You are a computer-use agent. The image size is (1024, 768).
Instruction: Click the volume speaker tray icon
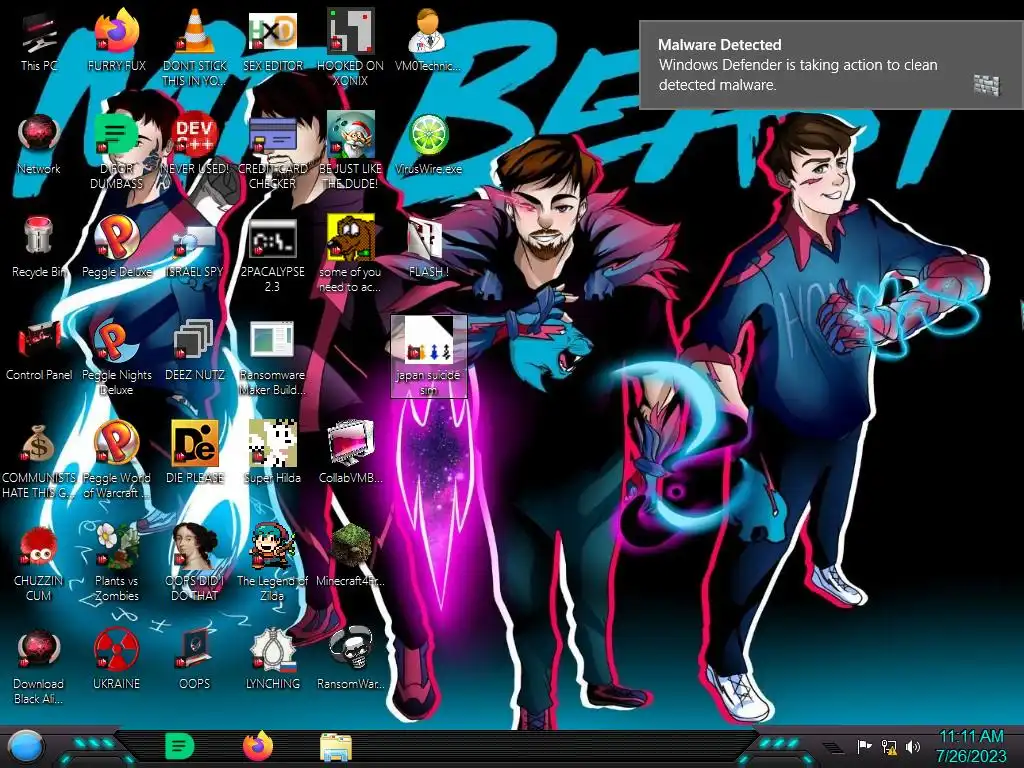[913, 746]
